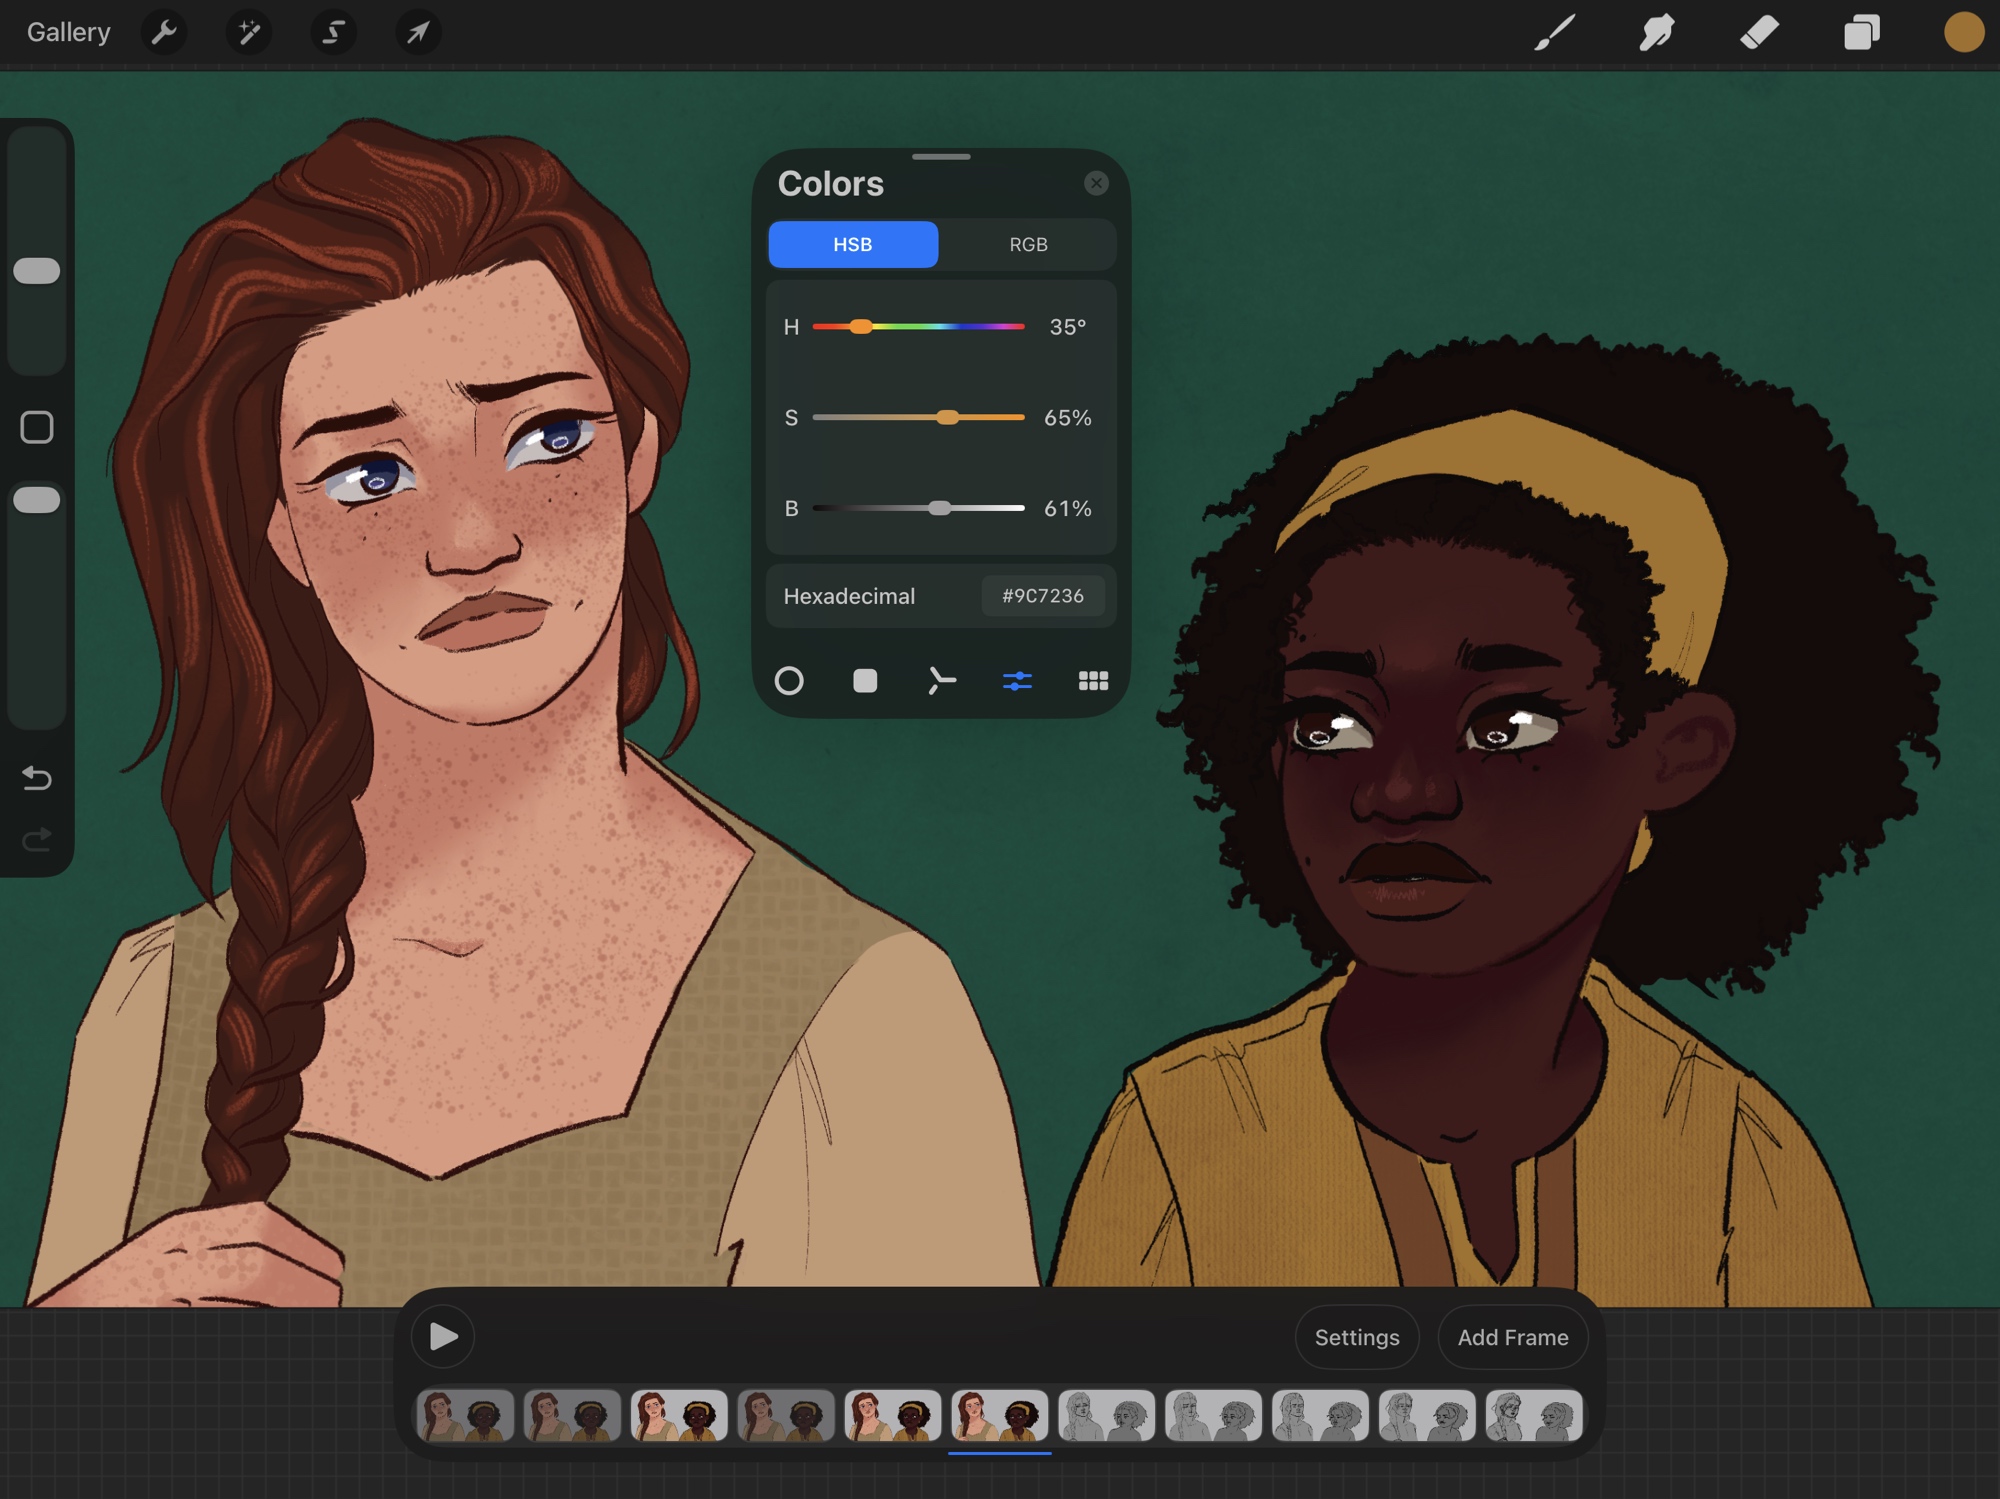Viewport: 2000px width, 1499px height.
Task: Select the Smudge tool
Action: [x=1657, y=32]
